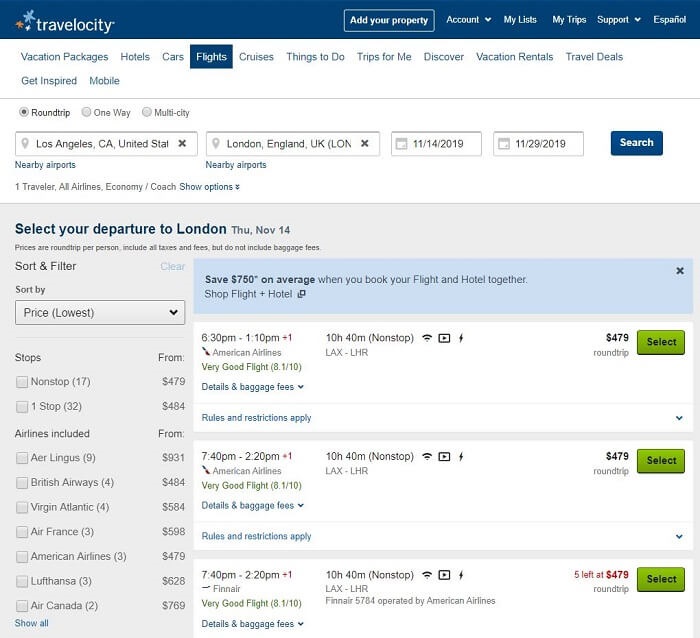Screen dimensions: 700x638
Task: Open the Support dropdown menu
Action: click(x=619, y=20)
